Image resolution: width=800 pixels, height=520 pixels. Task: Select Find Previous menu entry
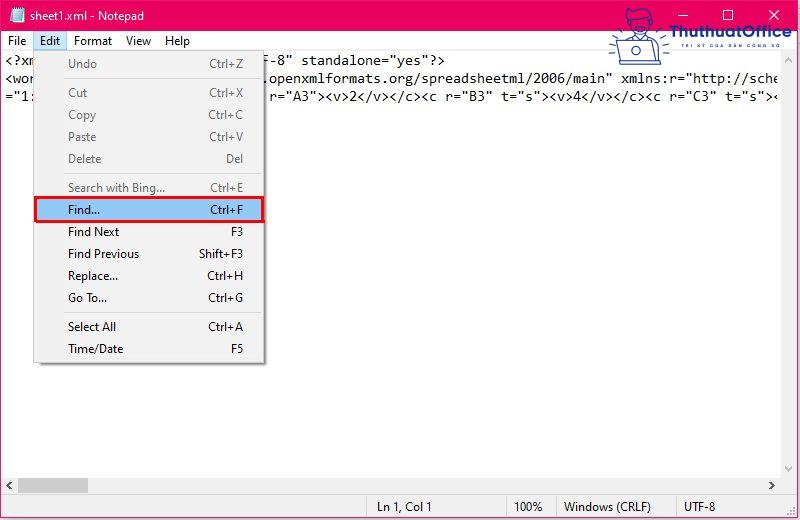(x=149, y=254)
